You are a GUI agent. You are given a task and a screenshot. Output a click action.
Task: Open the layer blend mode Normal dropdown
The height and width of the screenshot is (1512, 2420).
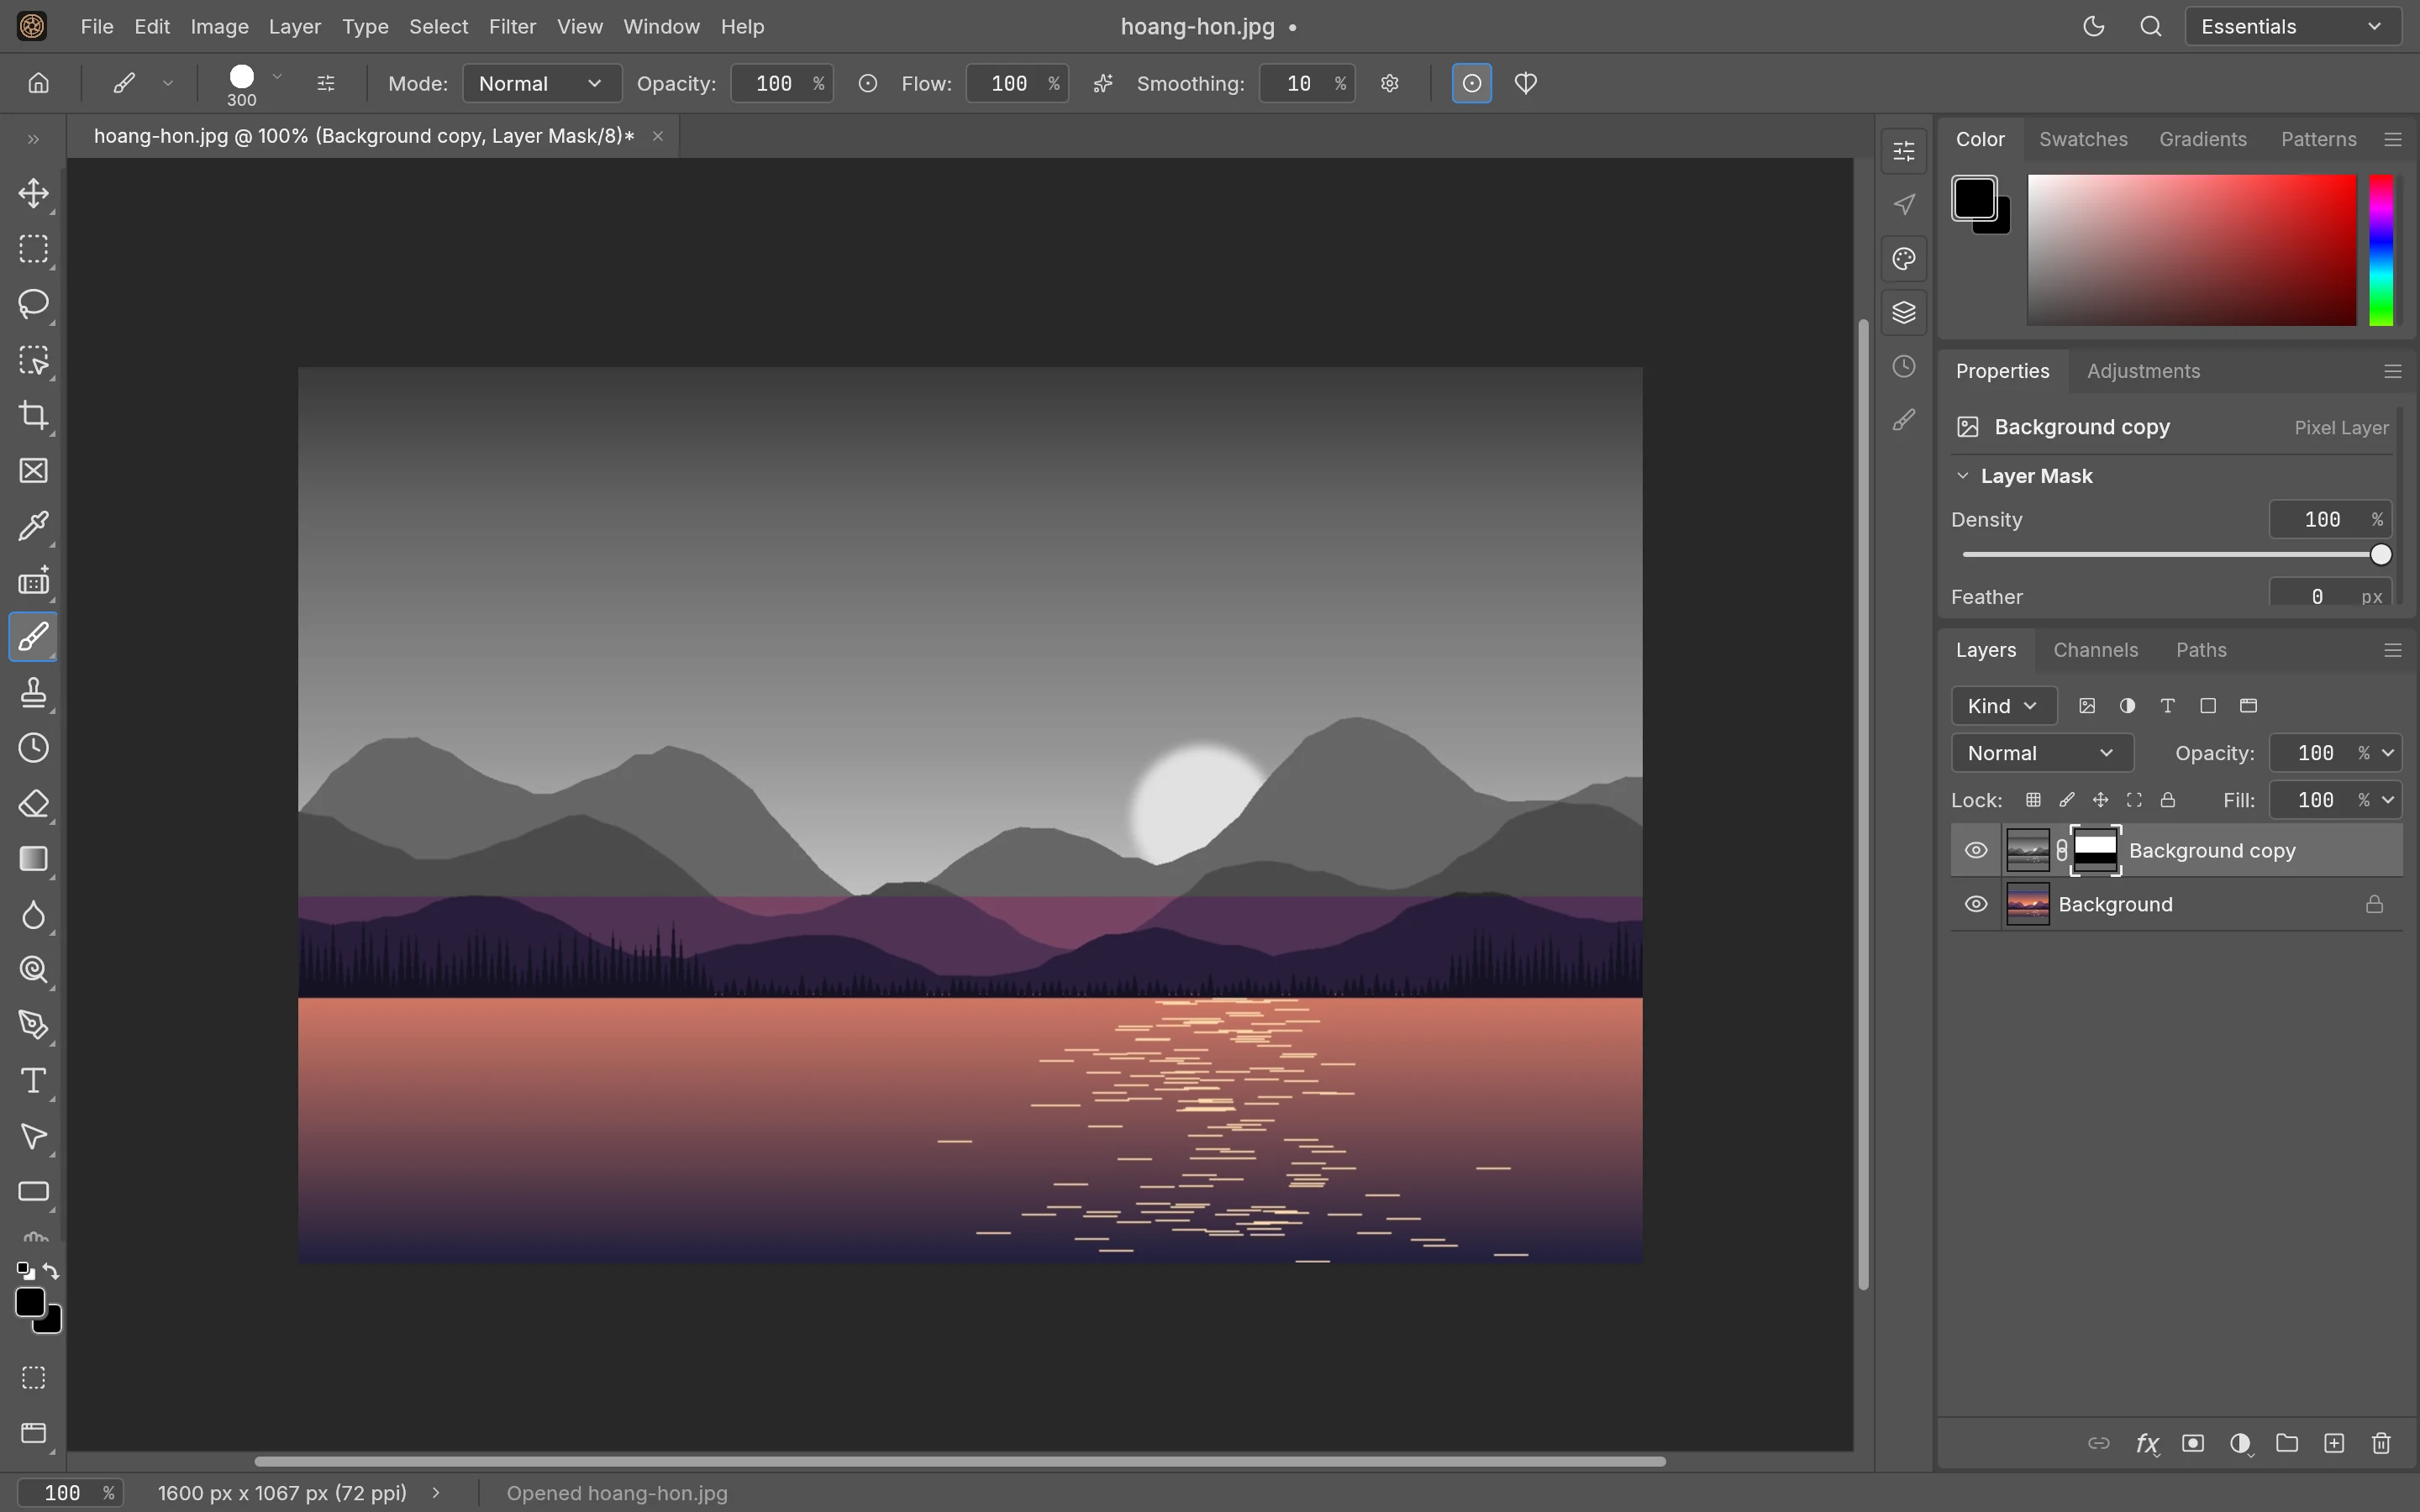pos(2041,753)
